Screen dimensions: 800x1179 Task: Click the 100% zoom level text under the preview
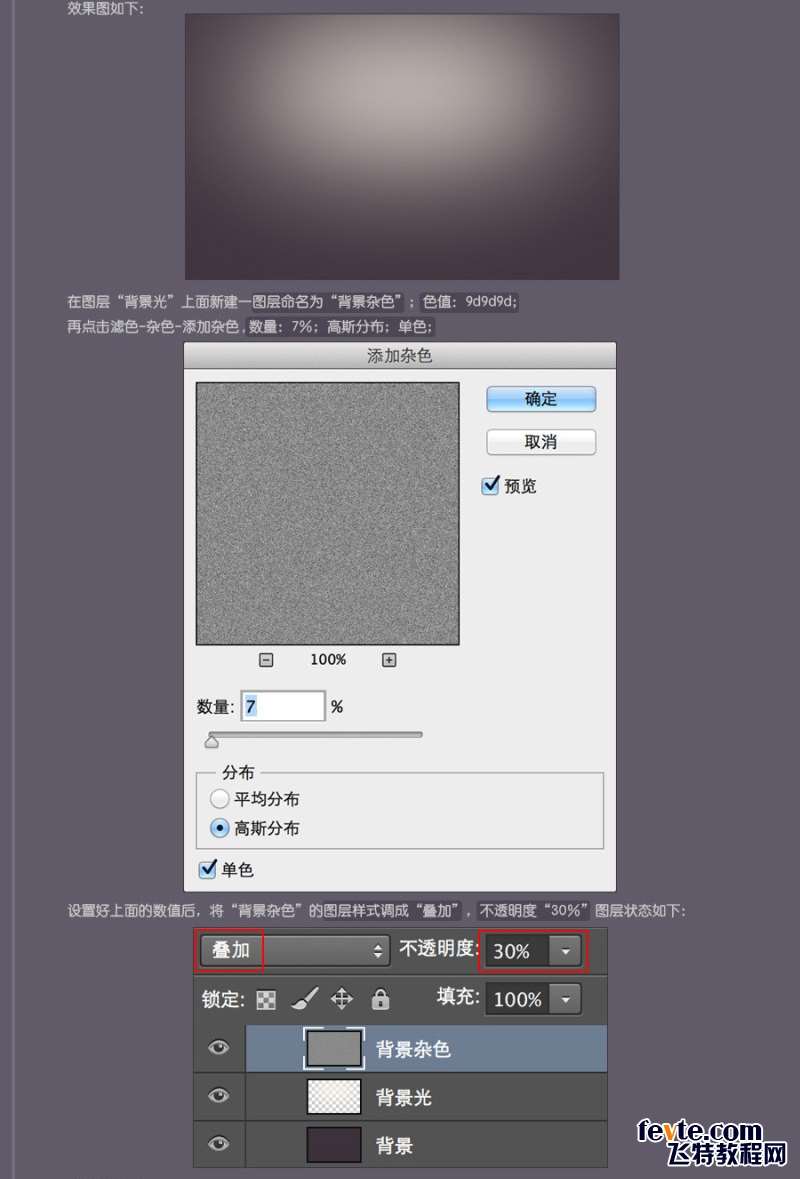(329, 659)
